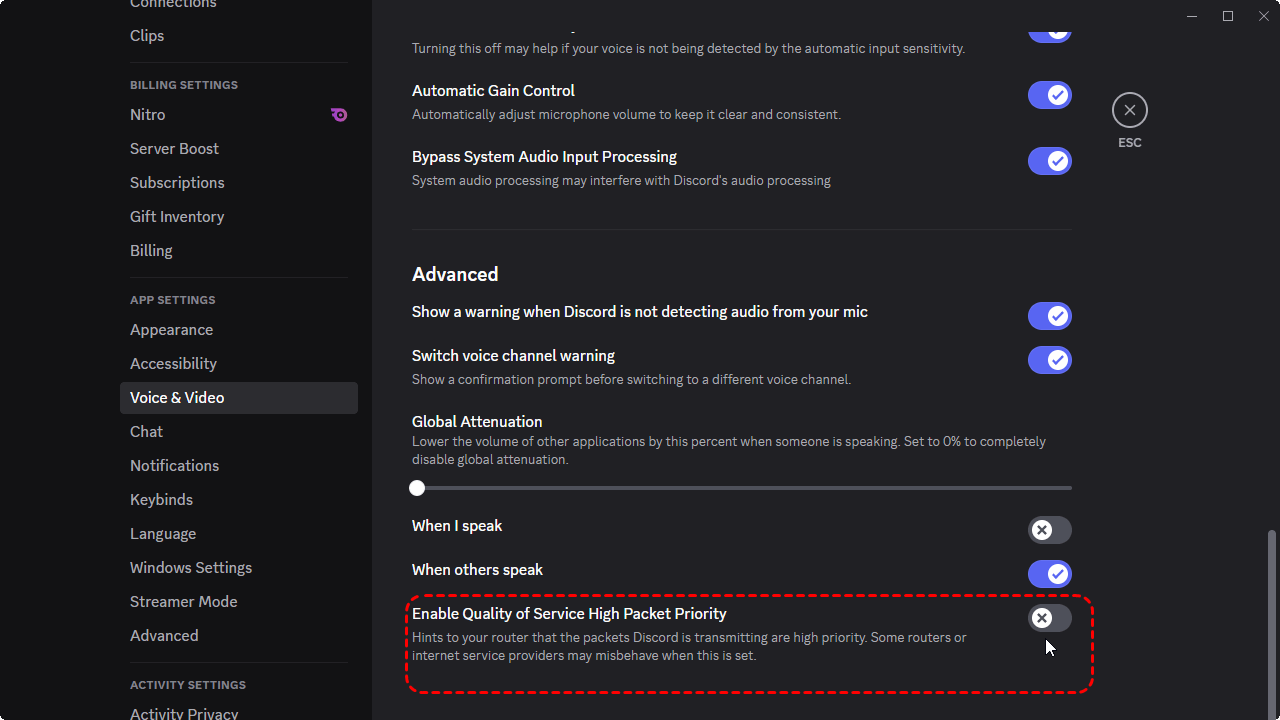
Task: Open Appearance settings
Action: pos(171,330)
